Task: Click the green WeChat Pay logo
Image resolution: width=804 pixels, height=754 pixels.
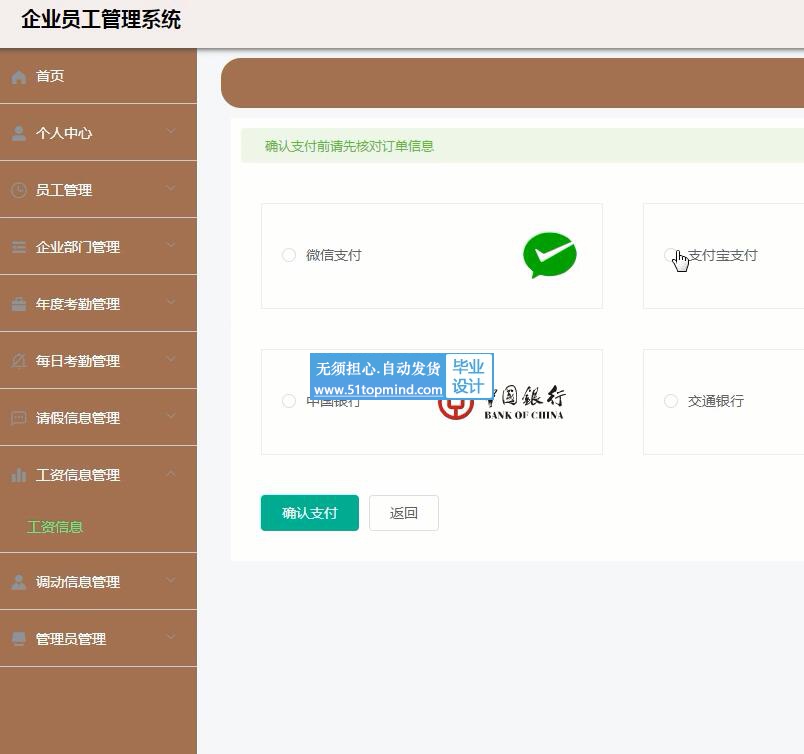Action: pyautogui.click(x=550, y=255)
